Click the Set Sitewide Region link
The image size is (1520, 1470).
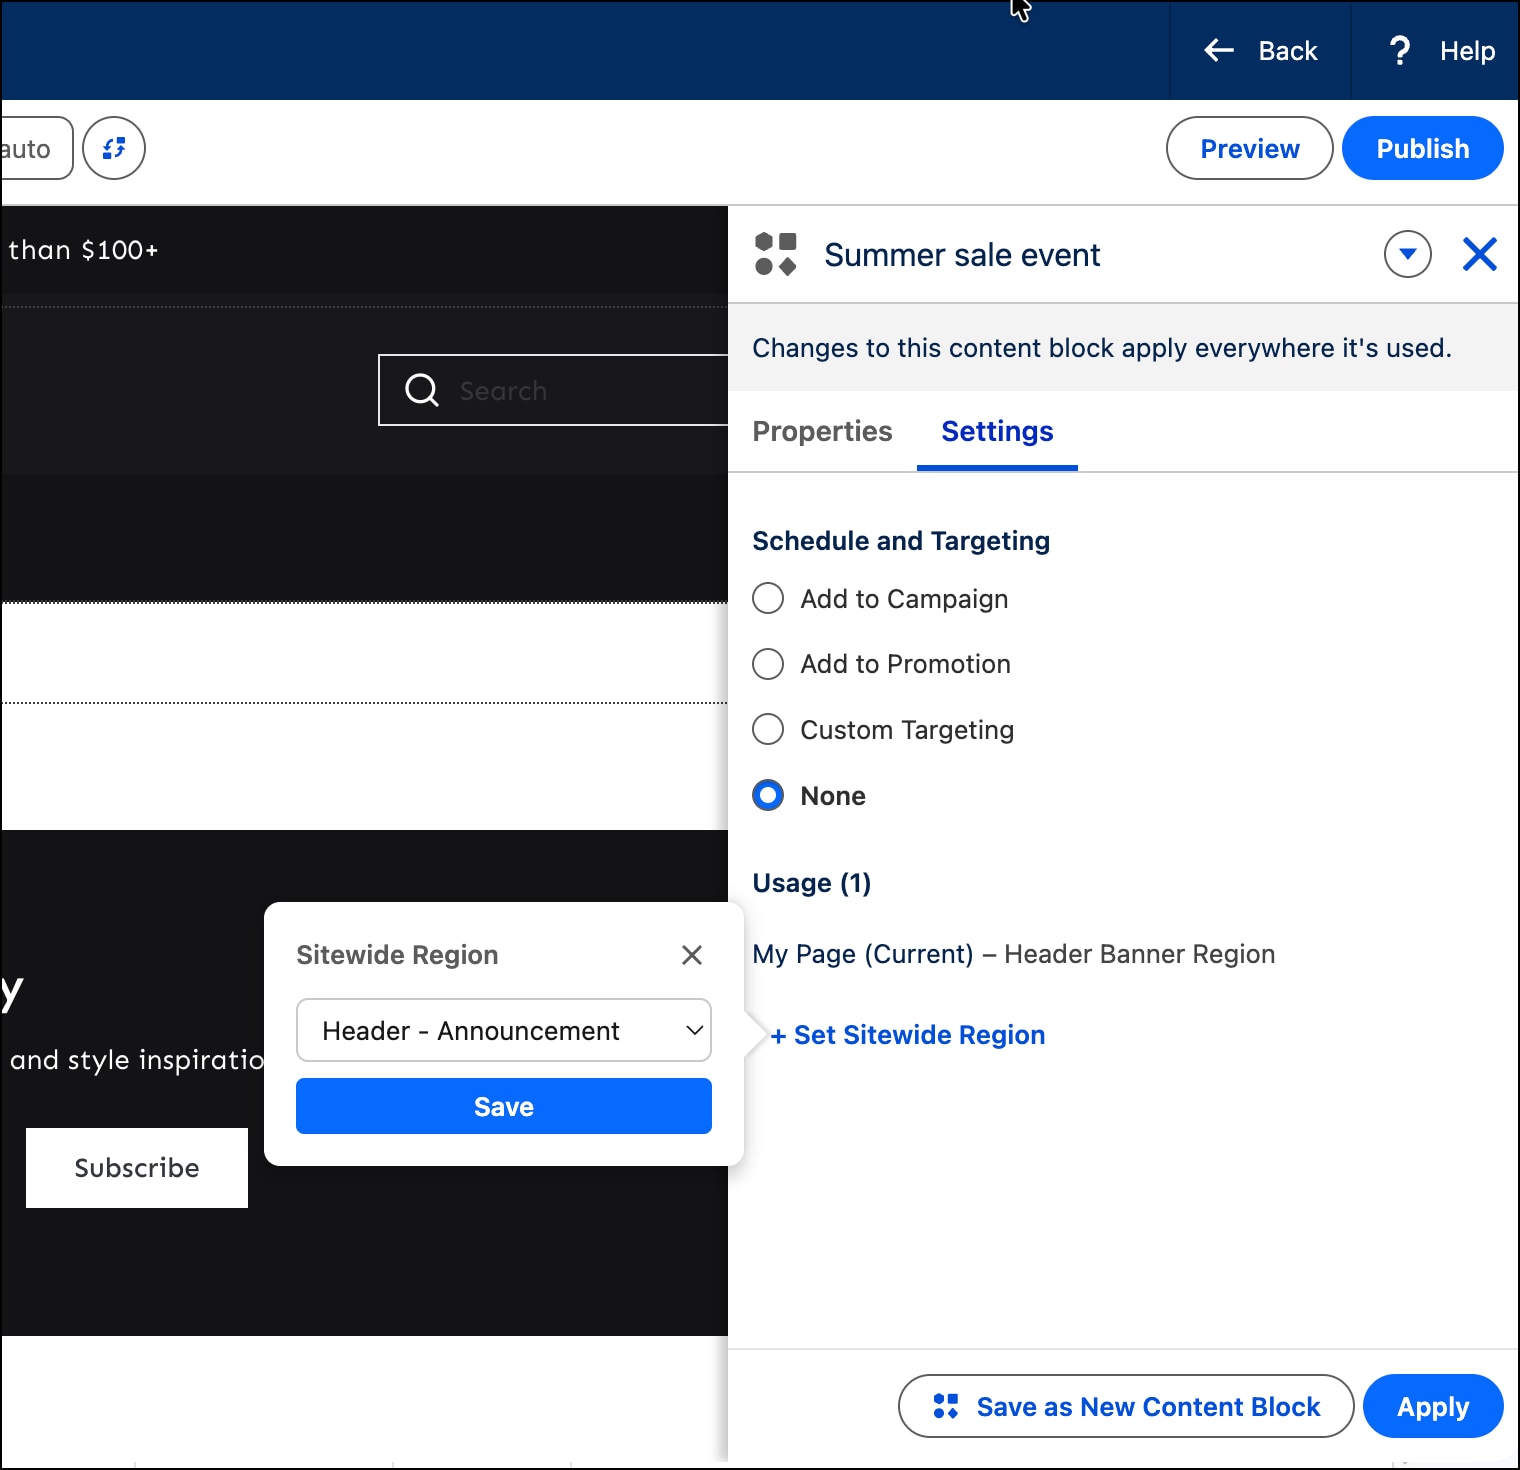907,1035
